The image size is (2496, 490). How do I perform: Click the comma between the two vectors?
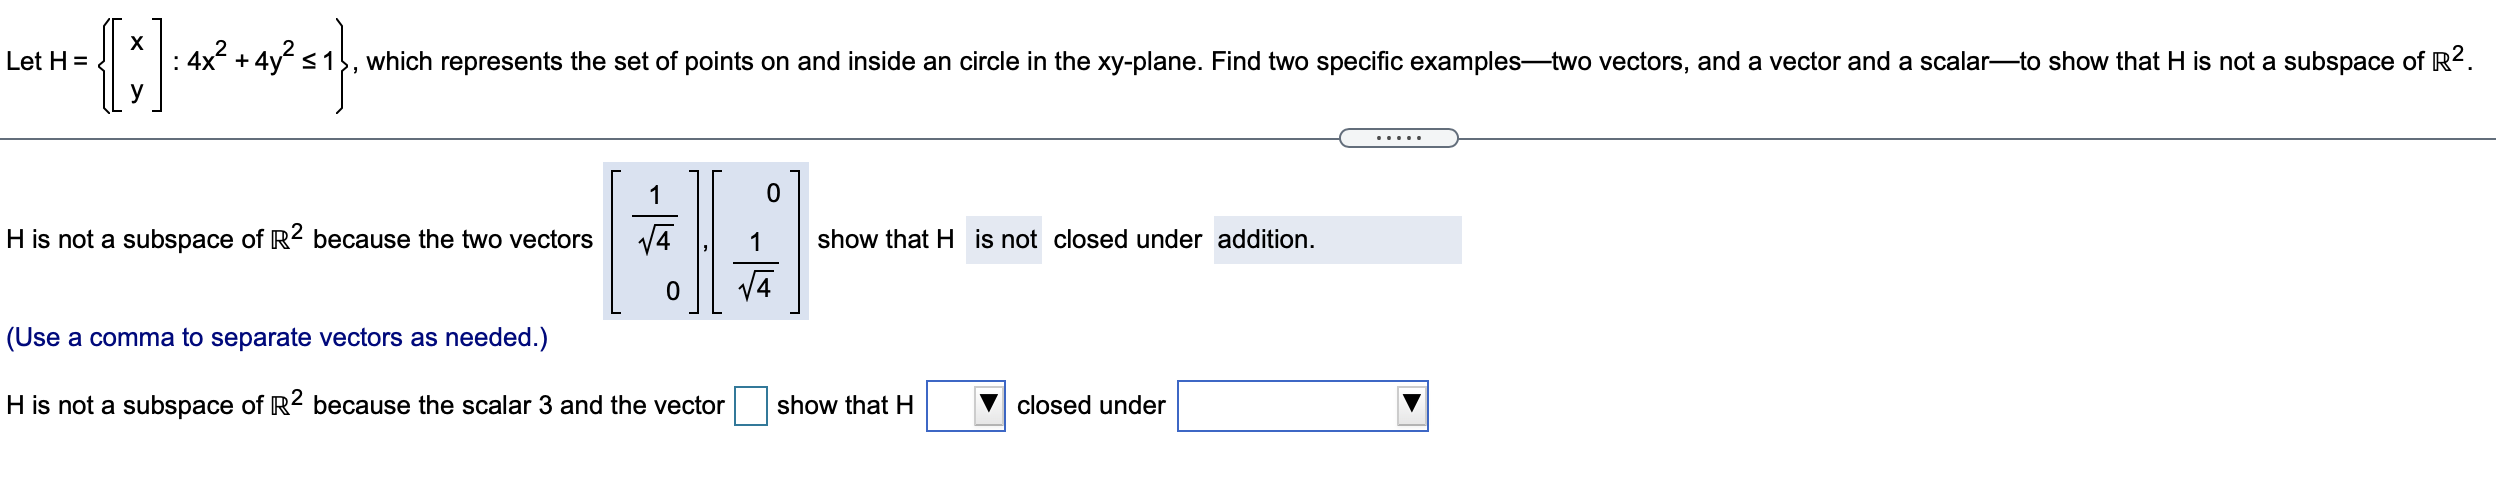click(x=706, y=248)
